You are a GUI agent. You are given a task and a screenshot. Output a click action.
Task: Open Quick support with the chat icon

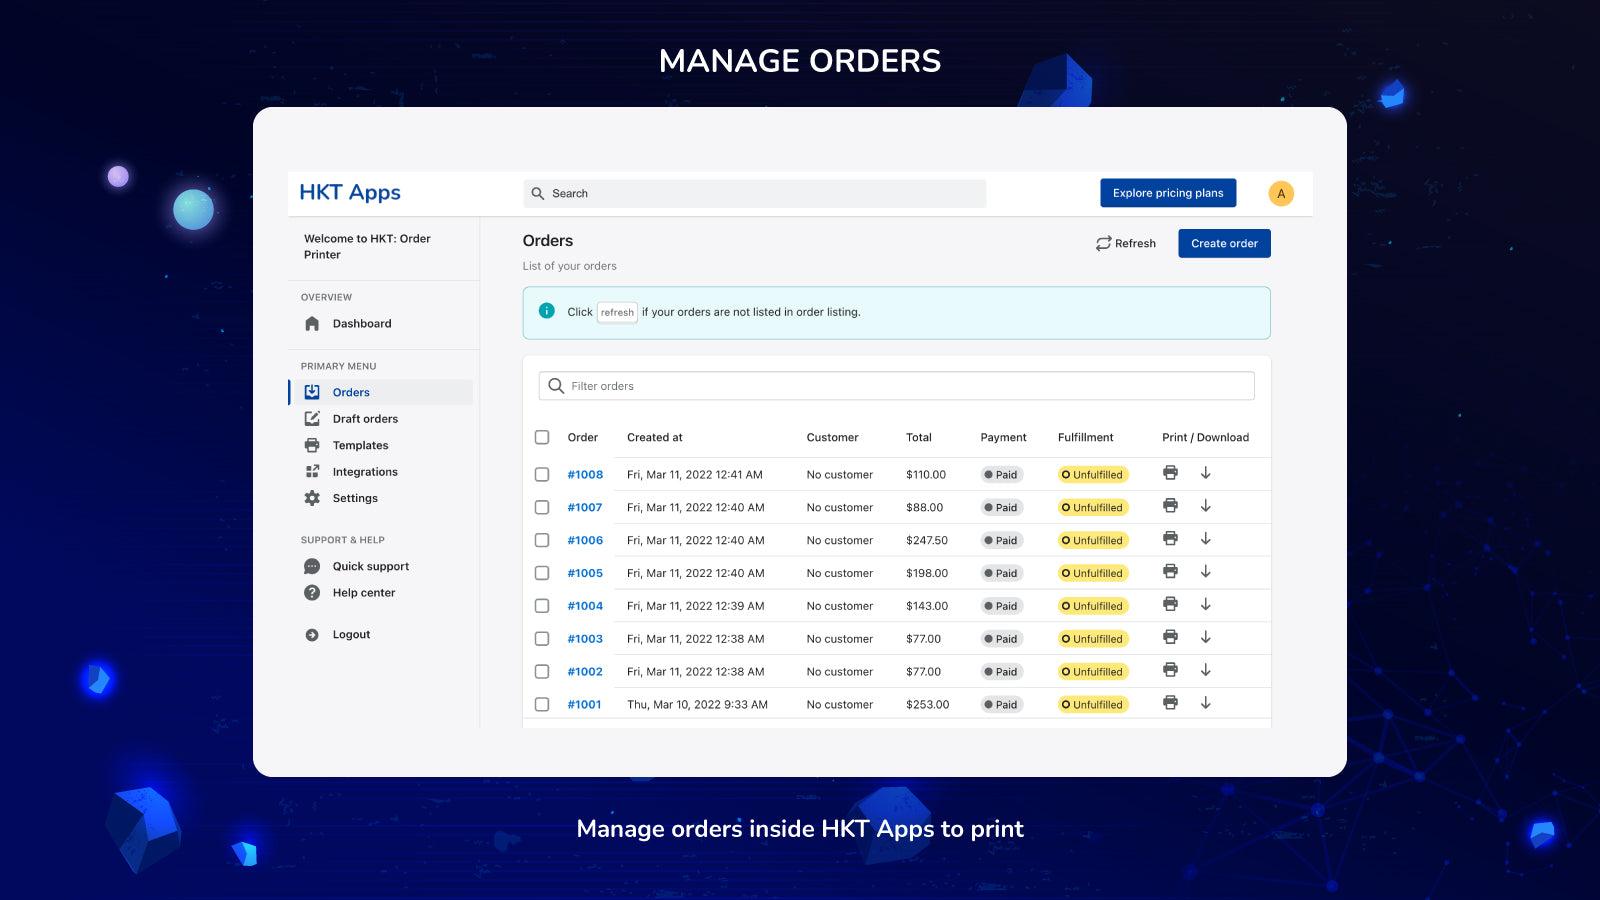coord(311,566)
